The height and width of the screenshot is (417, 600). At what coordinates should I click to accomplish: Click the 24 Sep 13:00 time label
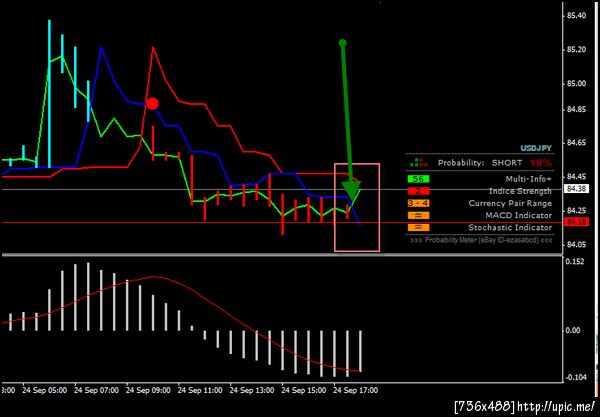click(x=252, y=391)
